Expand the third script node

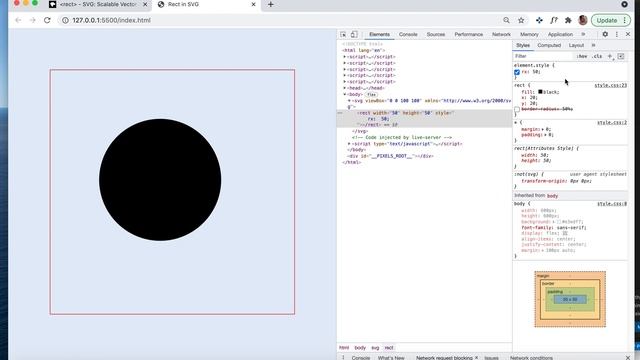[344, 69]
